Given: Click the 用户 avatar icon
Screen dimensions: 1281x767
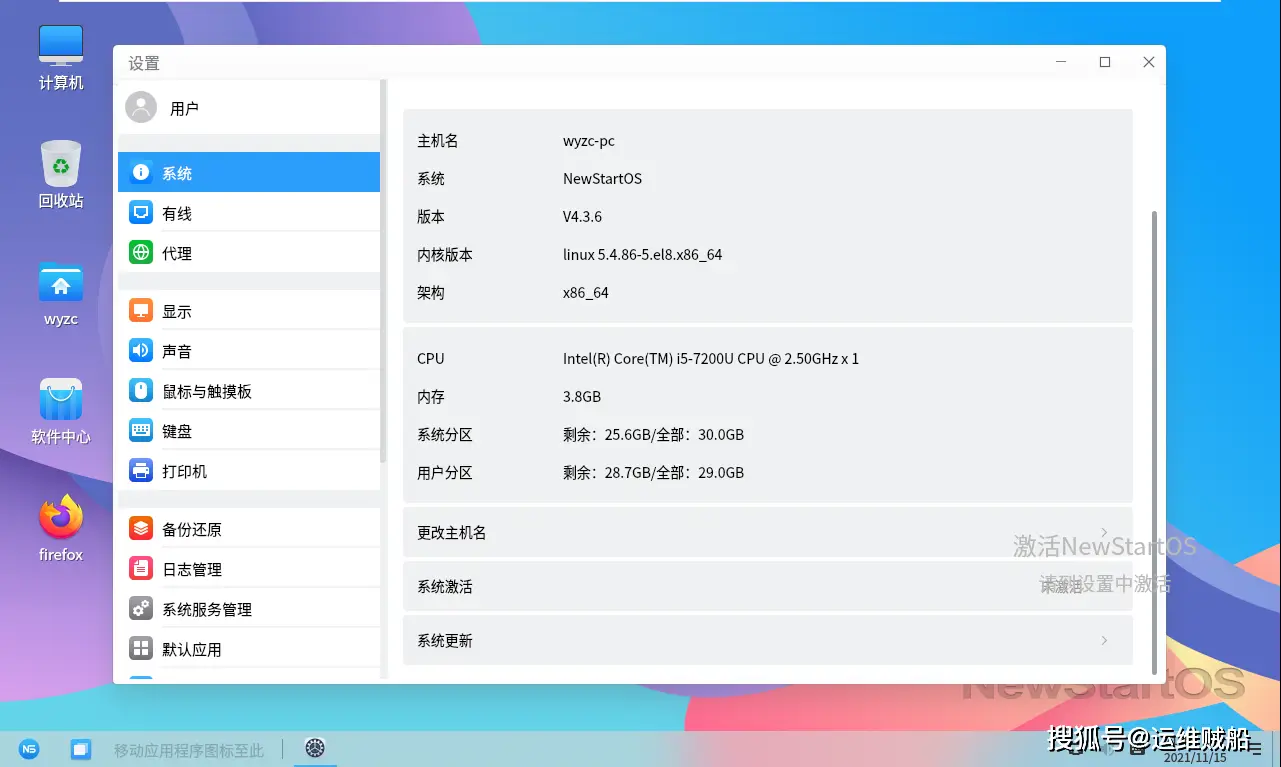Looking at the screenshot, I should pos(141,108).
